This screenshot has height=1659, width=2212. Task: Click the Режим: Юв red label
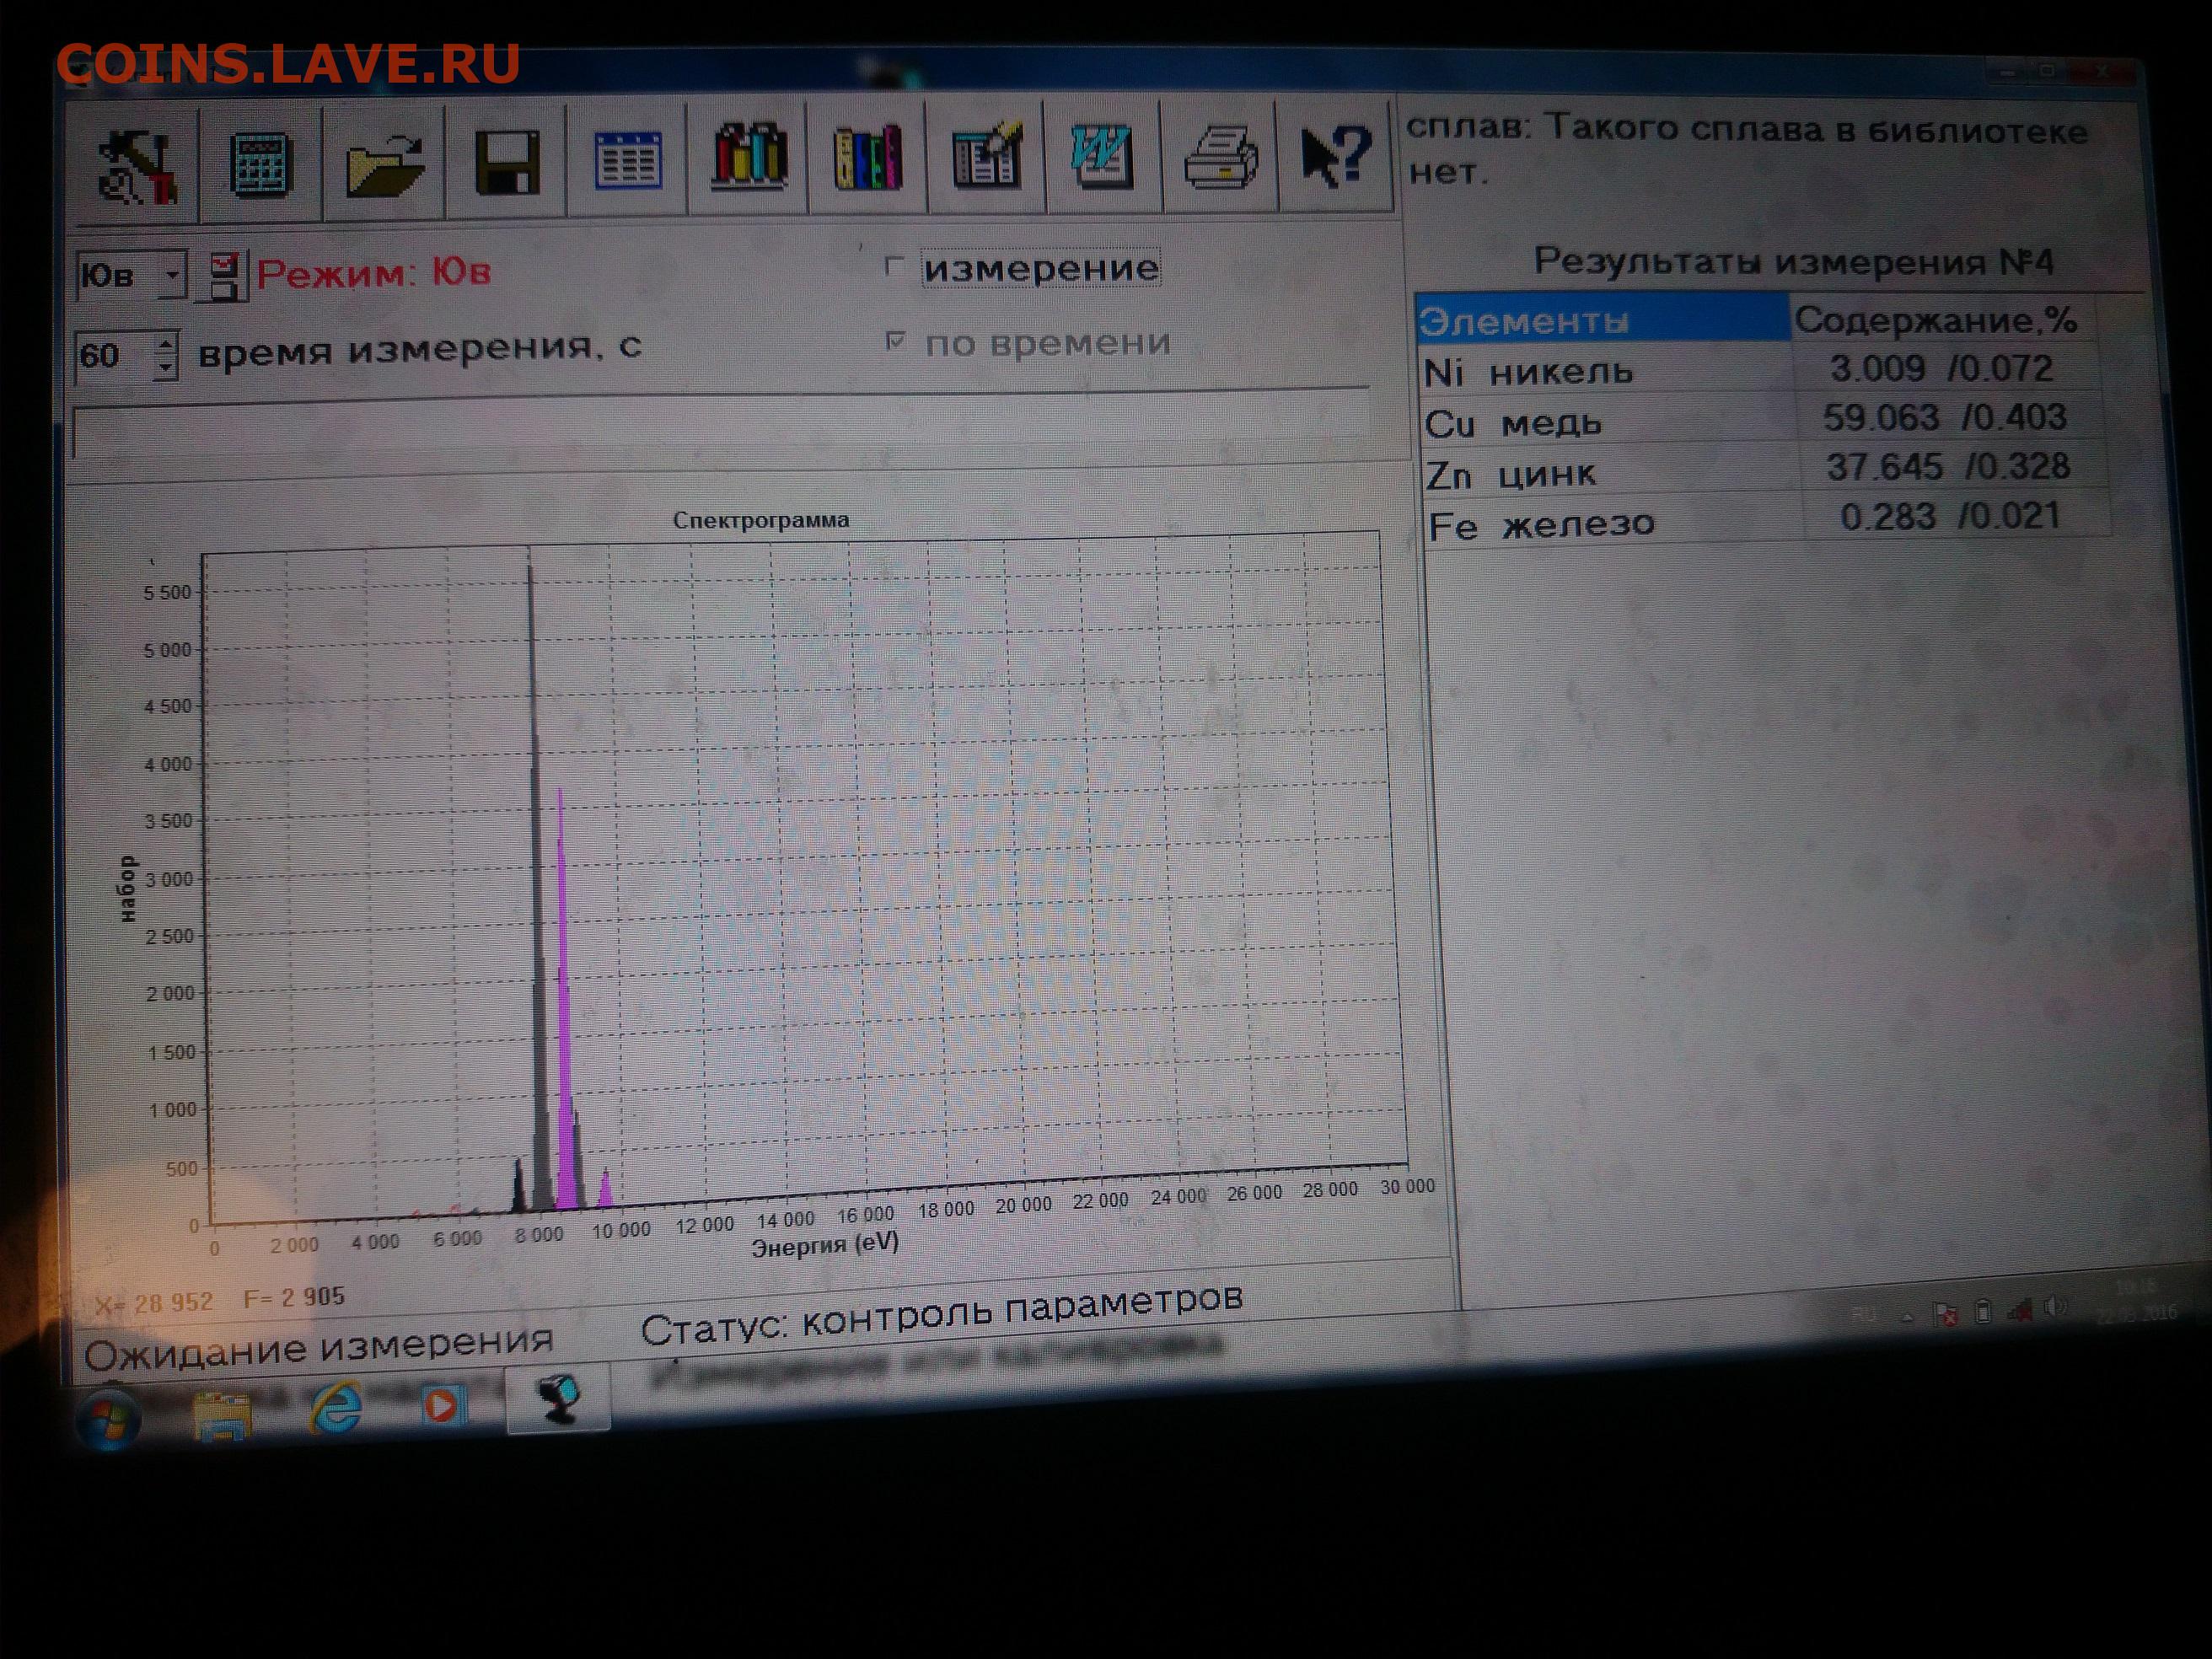pos(373,273)
